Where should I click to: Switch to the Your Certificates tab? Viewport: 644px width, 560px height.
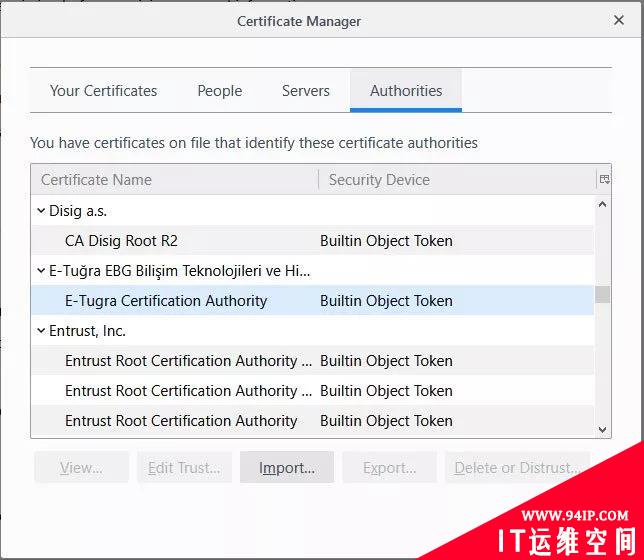104,90
